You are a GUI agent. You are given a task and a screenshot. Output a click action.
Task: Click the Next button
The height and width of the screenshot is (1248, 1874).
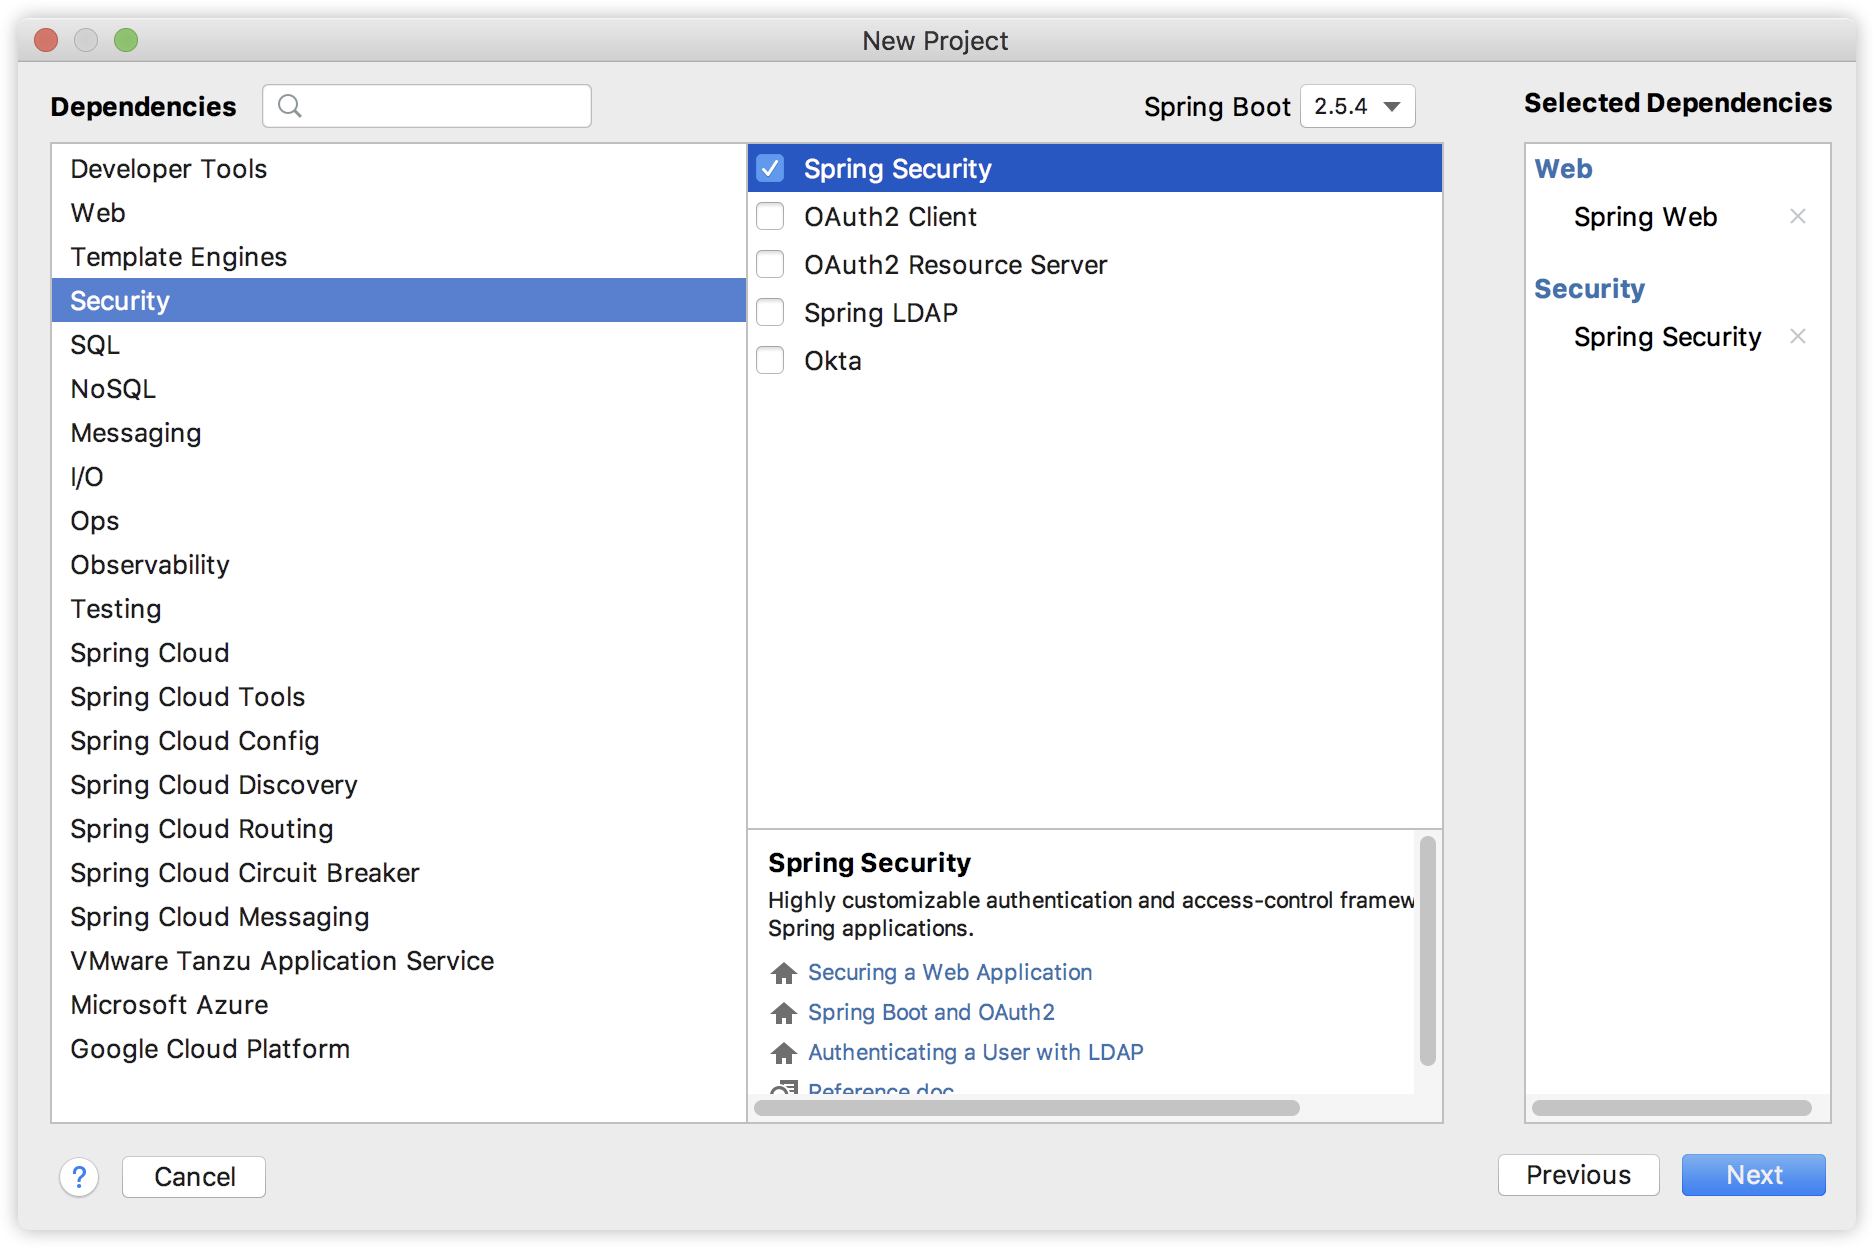pos(1753,1175)
